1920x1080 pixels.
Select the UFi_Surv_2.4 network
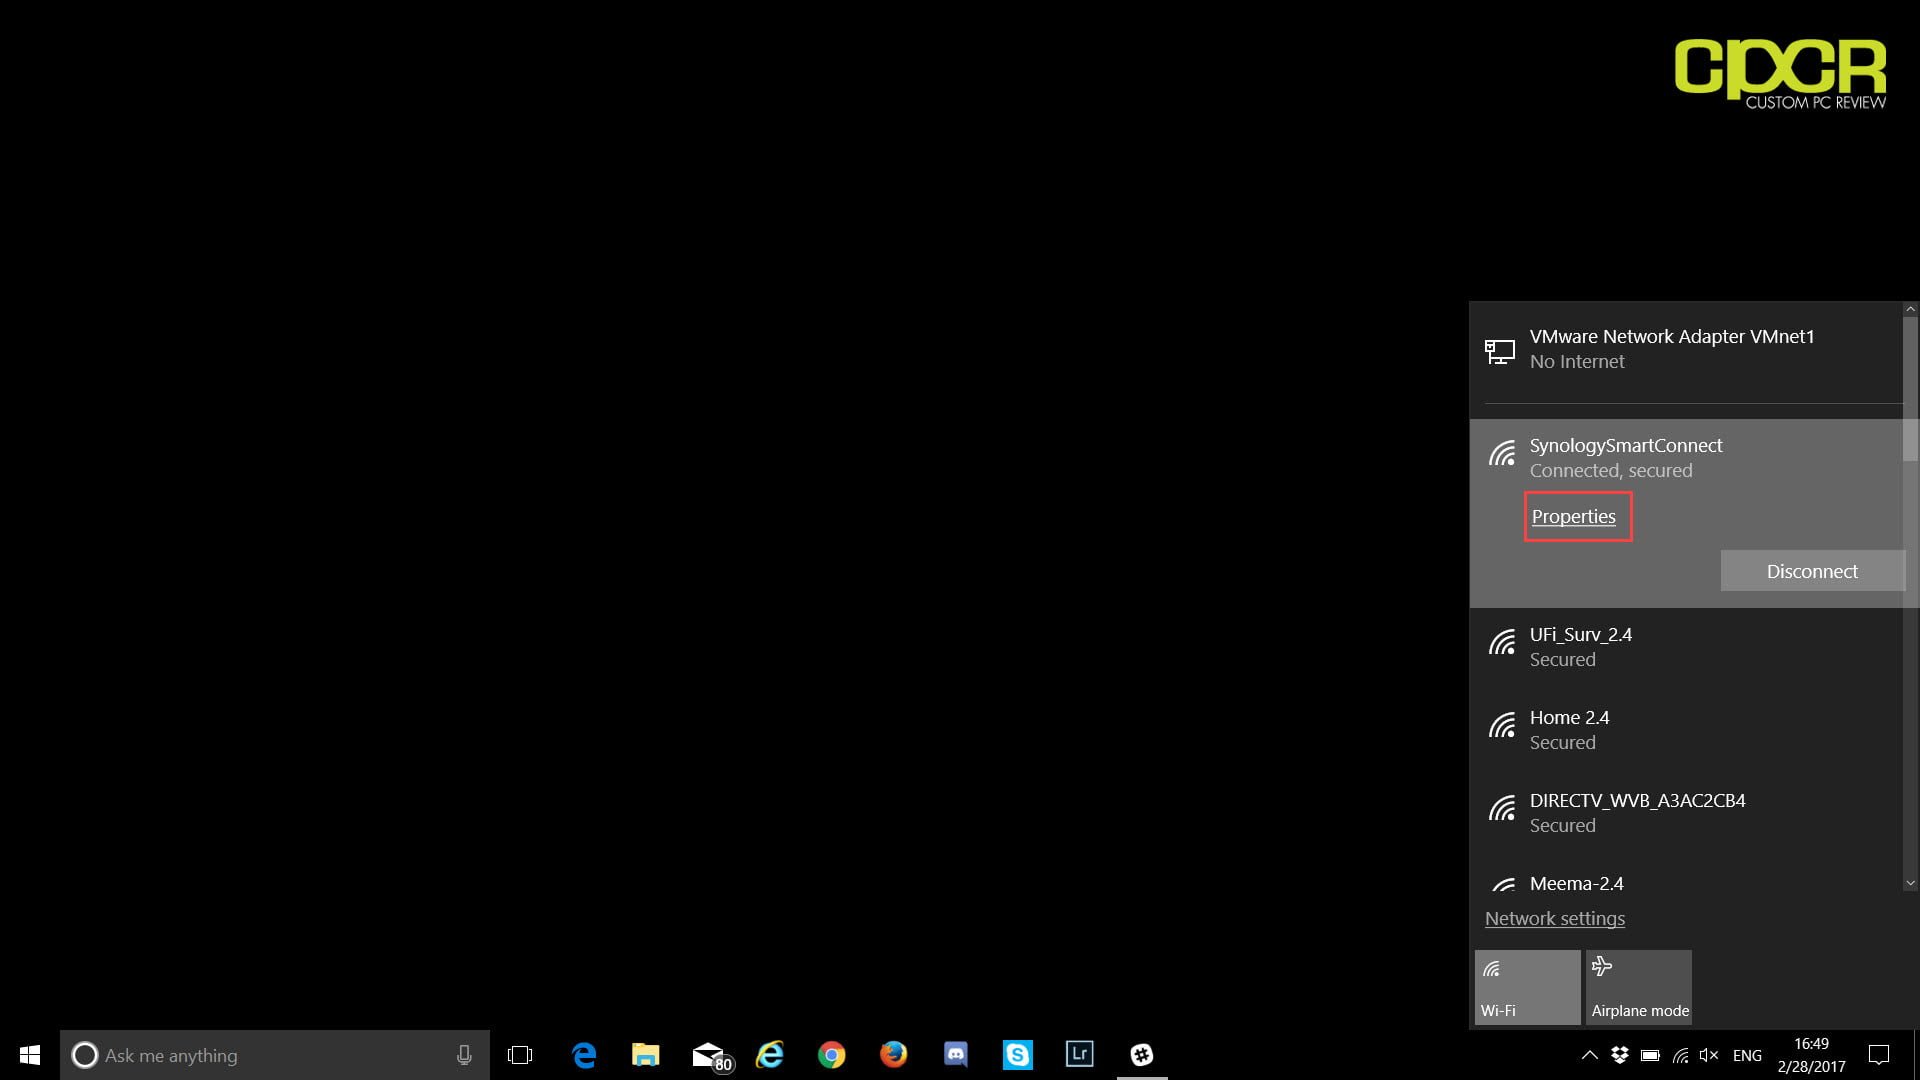pyautogui.click(x=1686, y=647)
